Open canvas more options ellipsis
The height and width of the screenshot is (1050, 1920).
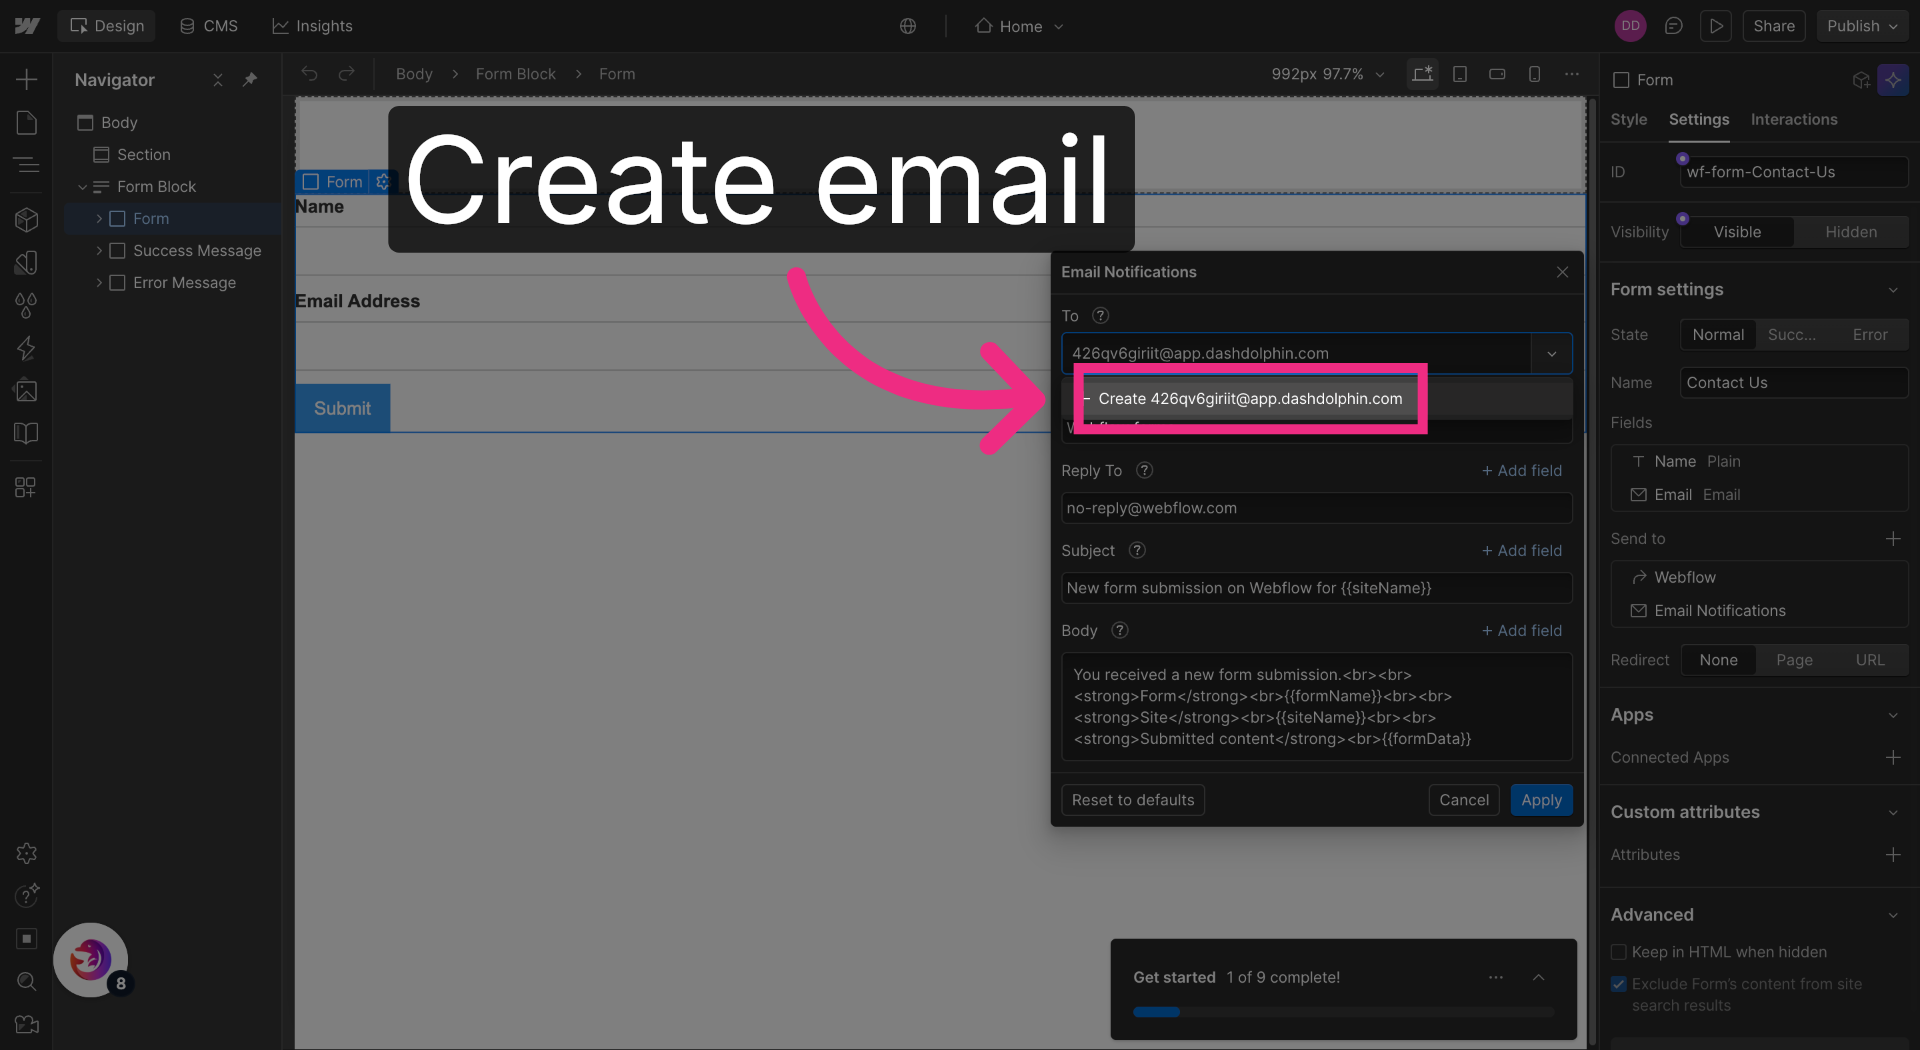[1572, 74]
